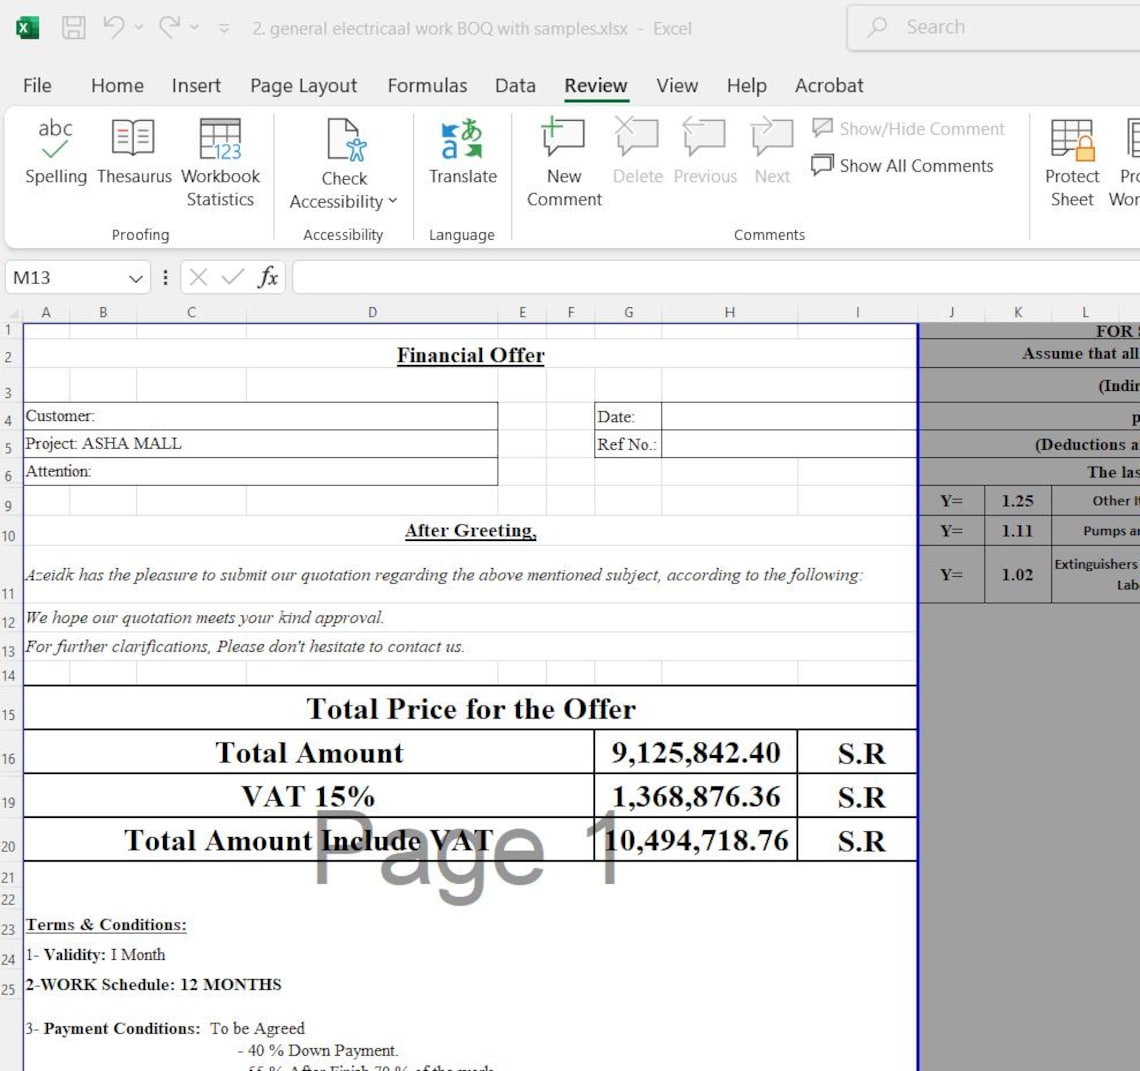Open the Insert Function fx dialog

(x=268, y=277)
